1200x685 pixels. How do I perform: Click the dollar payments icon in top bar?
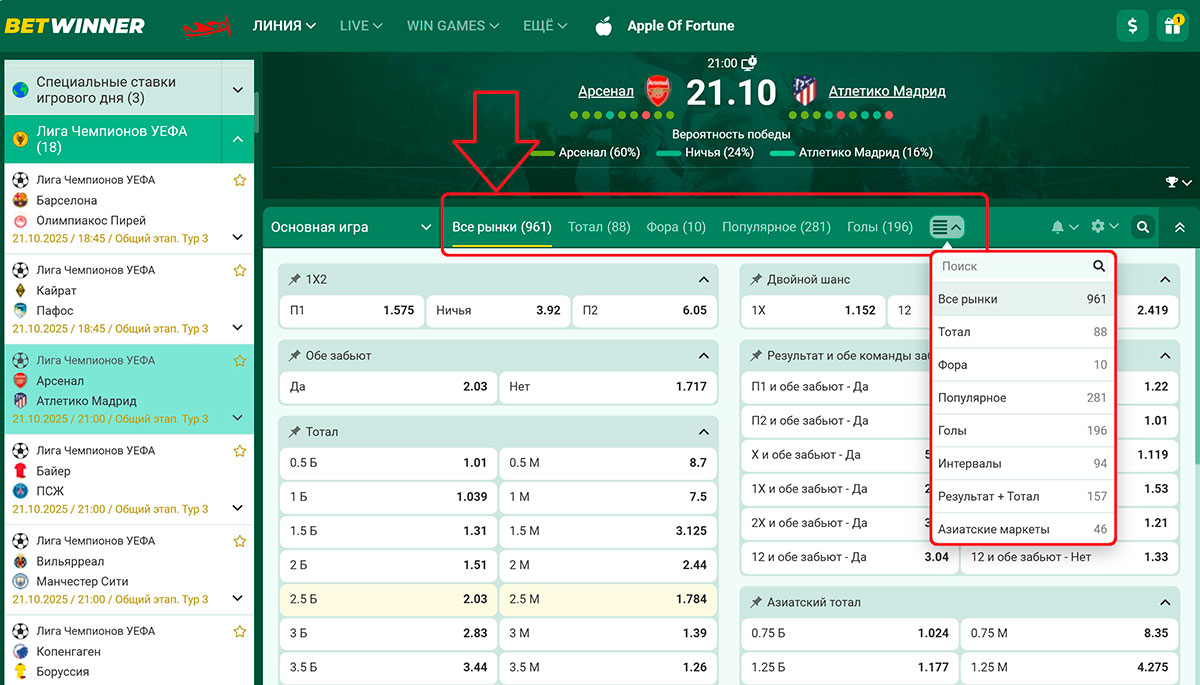click(x=1132, y=24)
